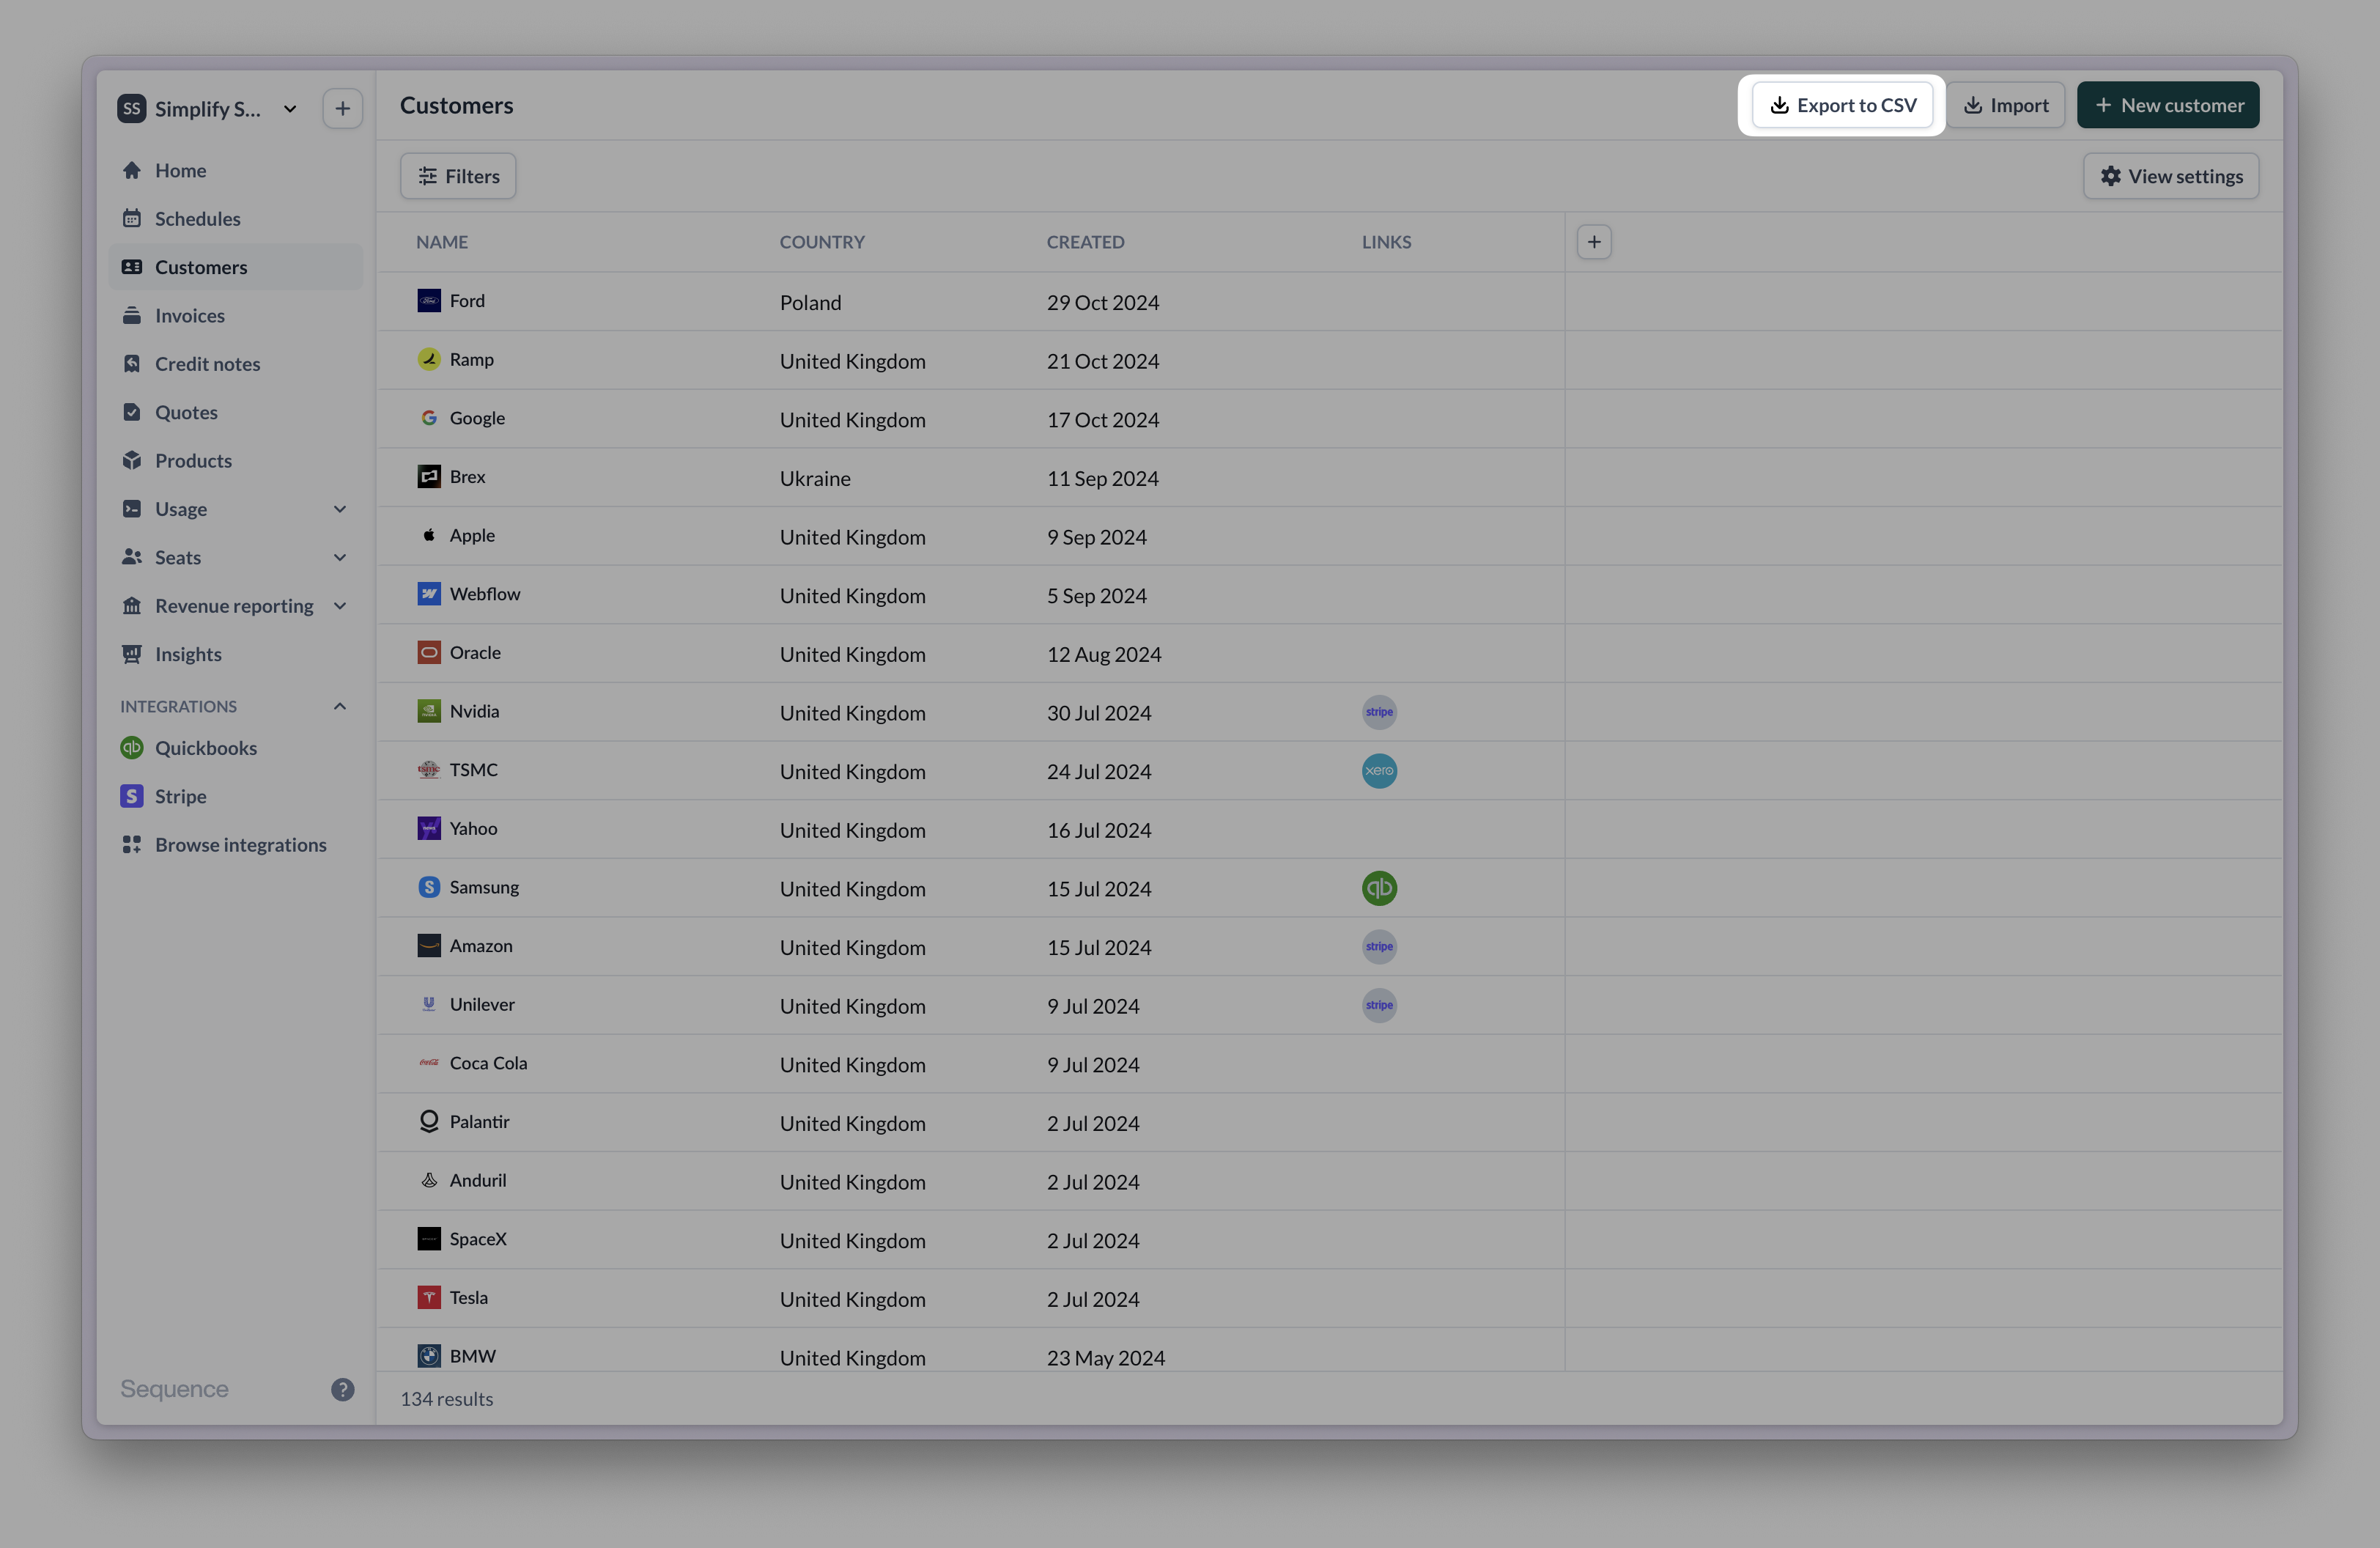2380x1548 pixels.
Task: Open the Quickbooks integration page
Action: coord(236,748)
